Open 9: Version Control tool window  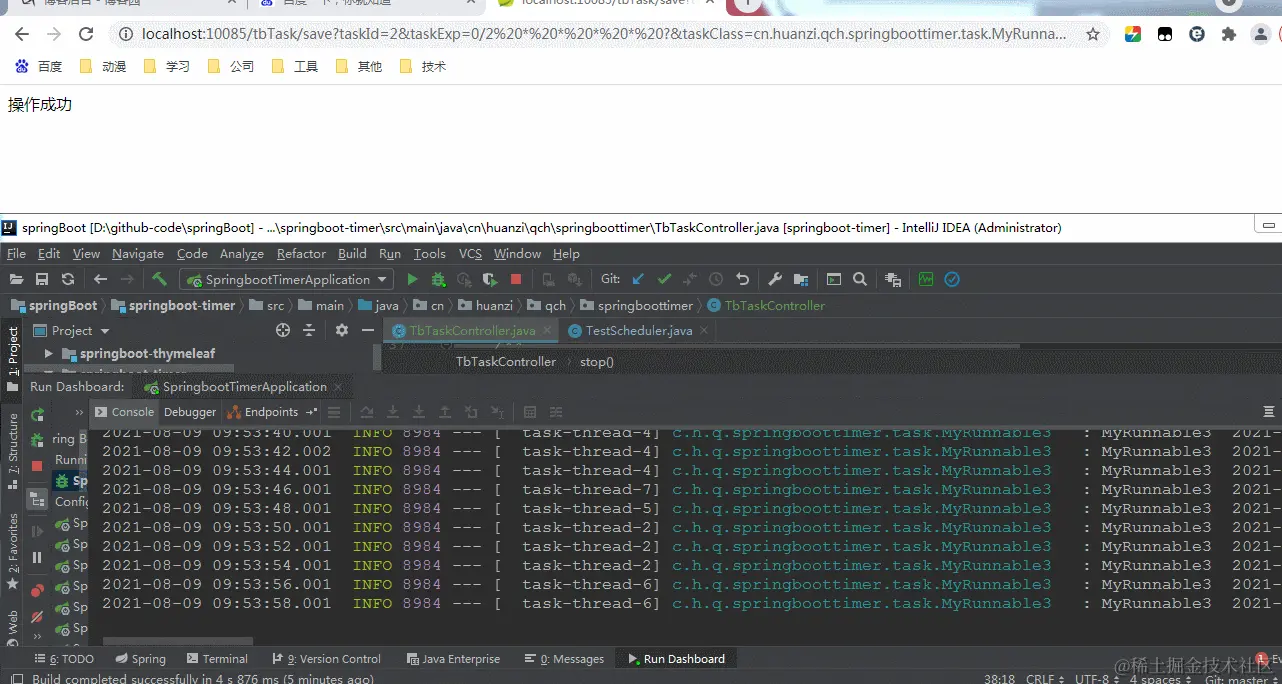coord(326,659)
